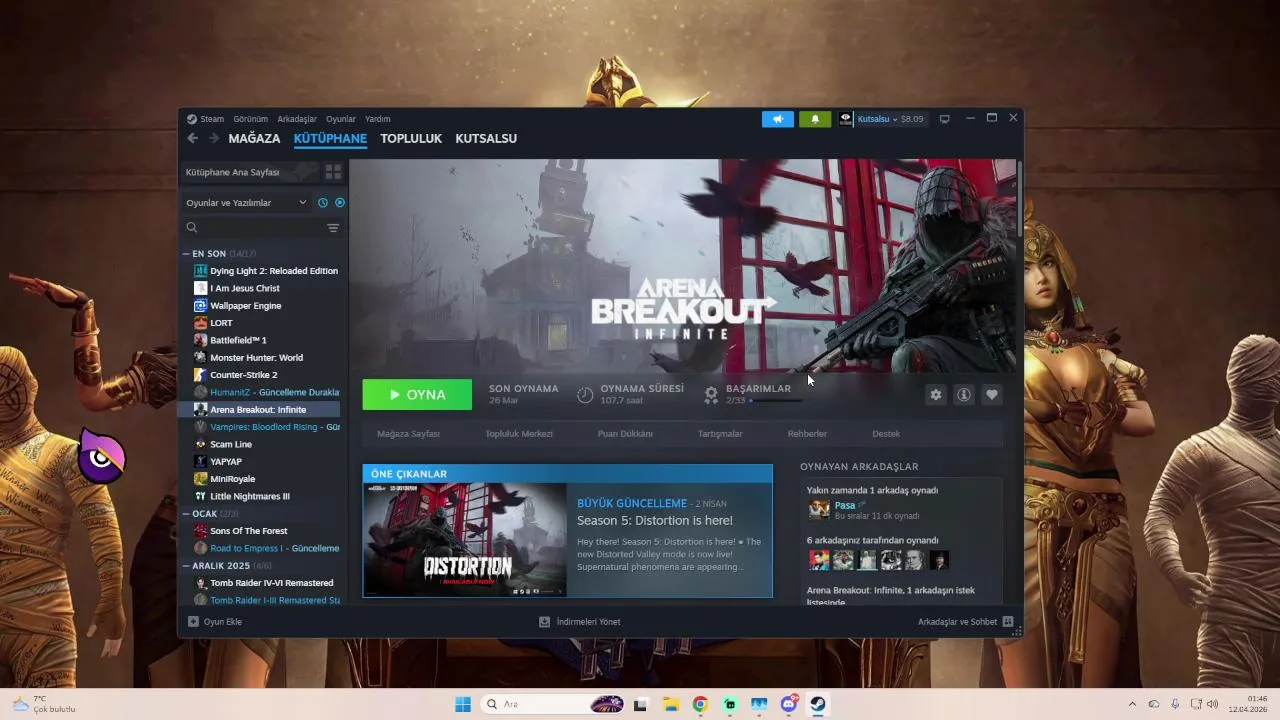Switch to Big Picture mode monitor icon
This screenshot has width=1280, height=720.
coord(944,119)
